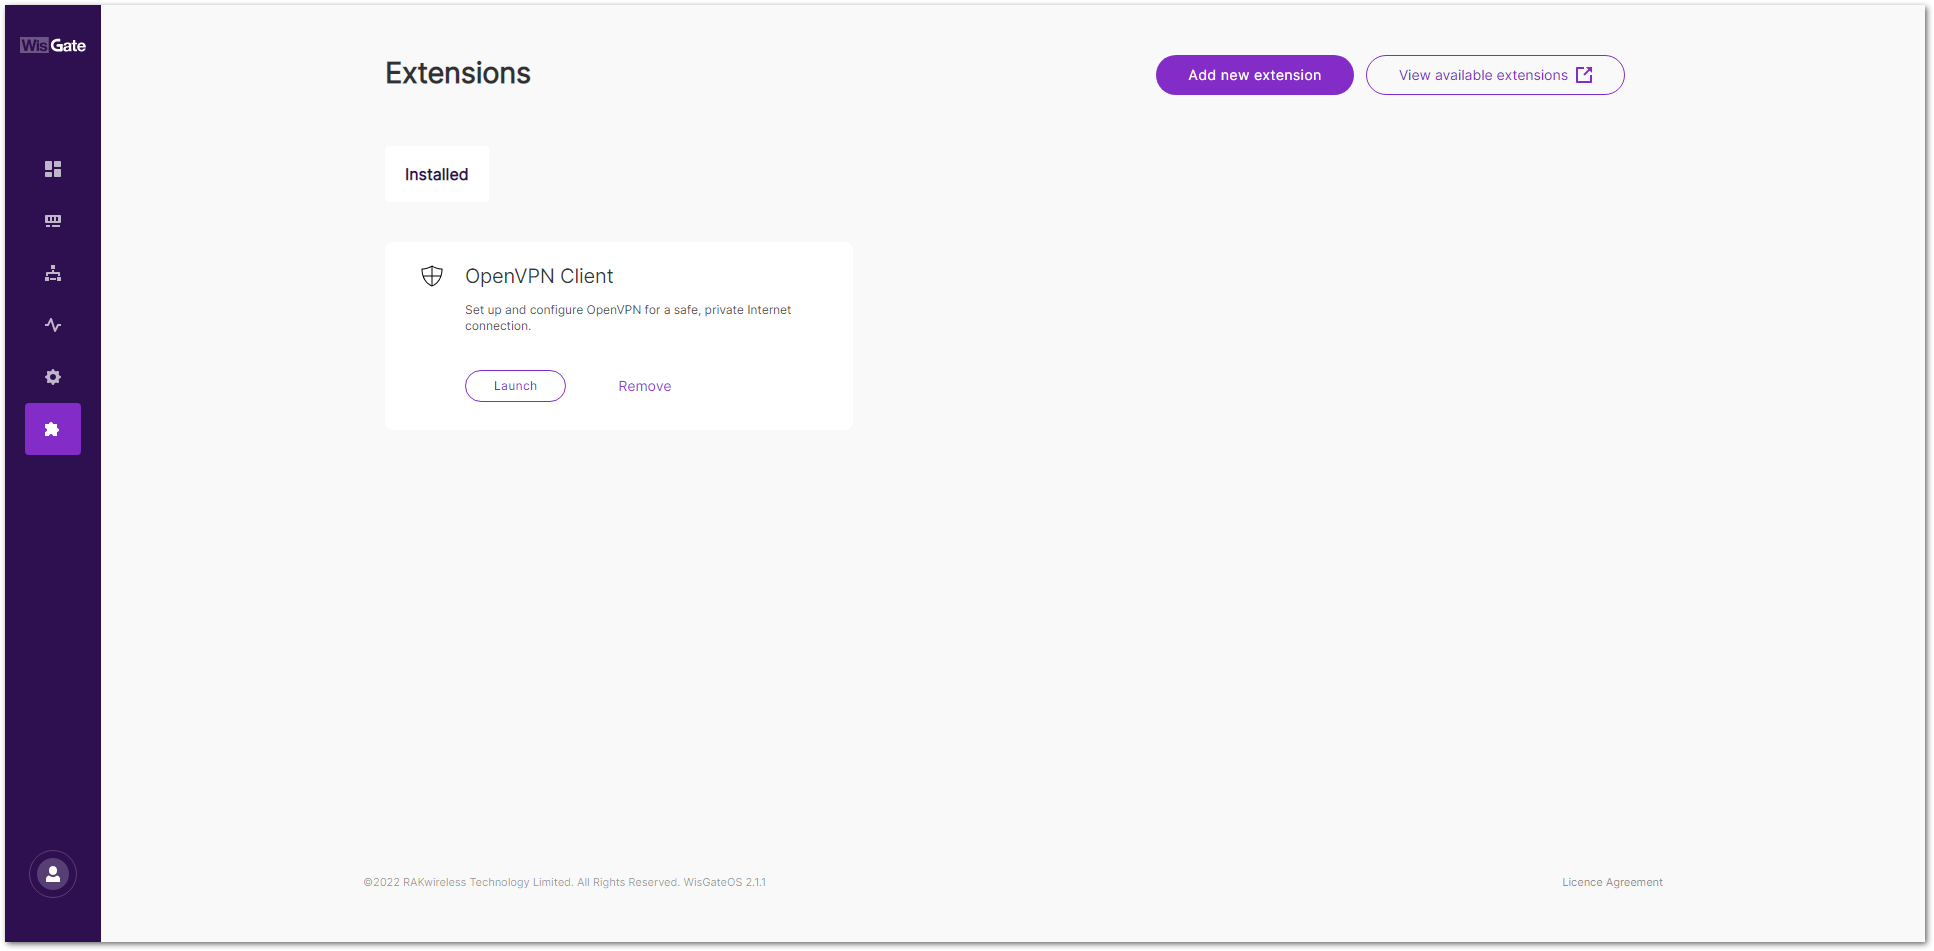Screen dimensions: 1934x951
Task: Open View available extensions
Action: (1482, 75)
